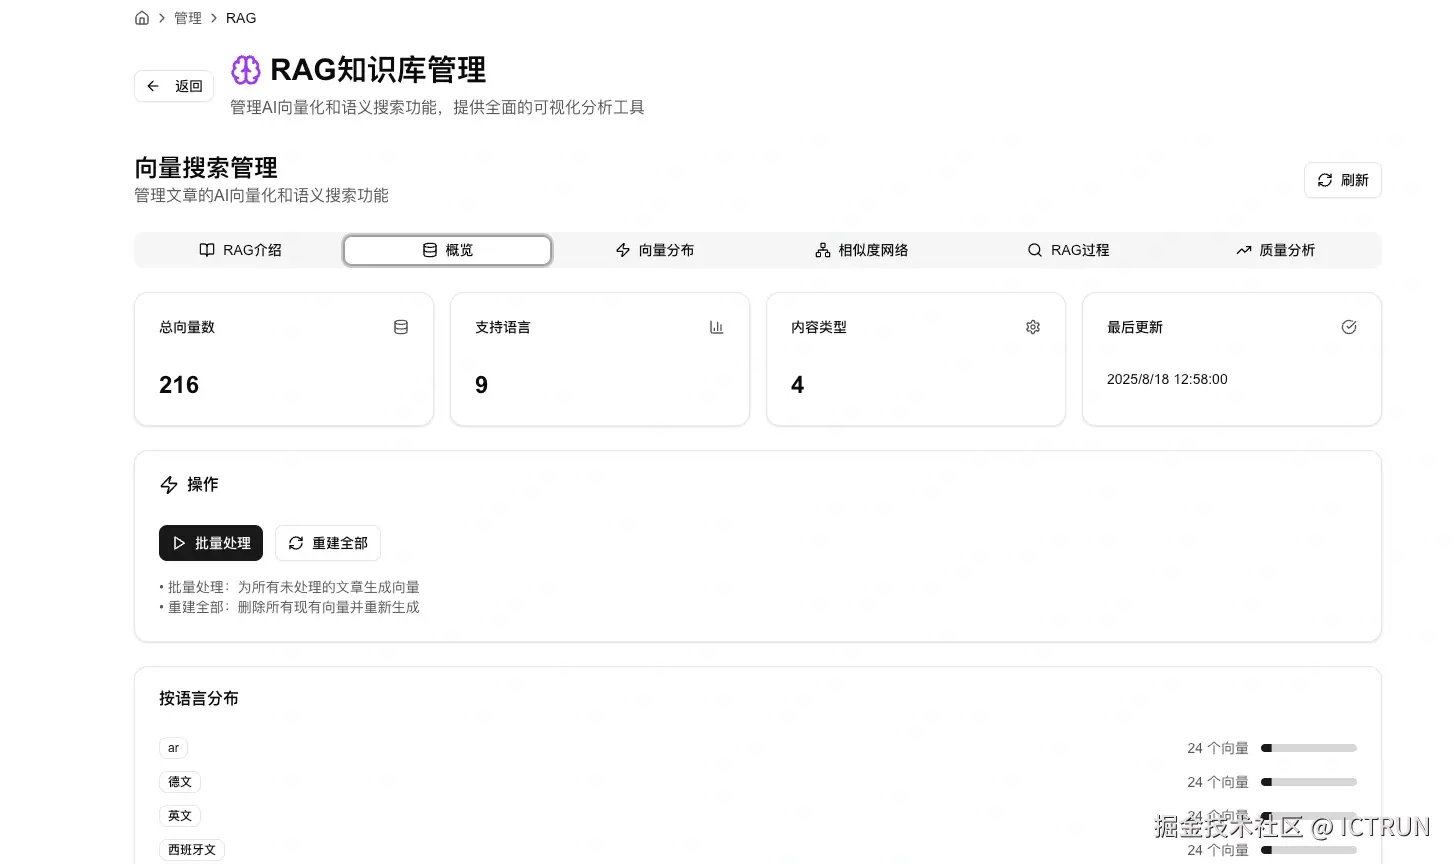The width and height of the screenshot is (1454, 864).
Task: Click the 24 个向量 count for 德文
Action: click(1218, 782)
